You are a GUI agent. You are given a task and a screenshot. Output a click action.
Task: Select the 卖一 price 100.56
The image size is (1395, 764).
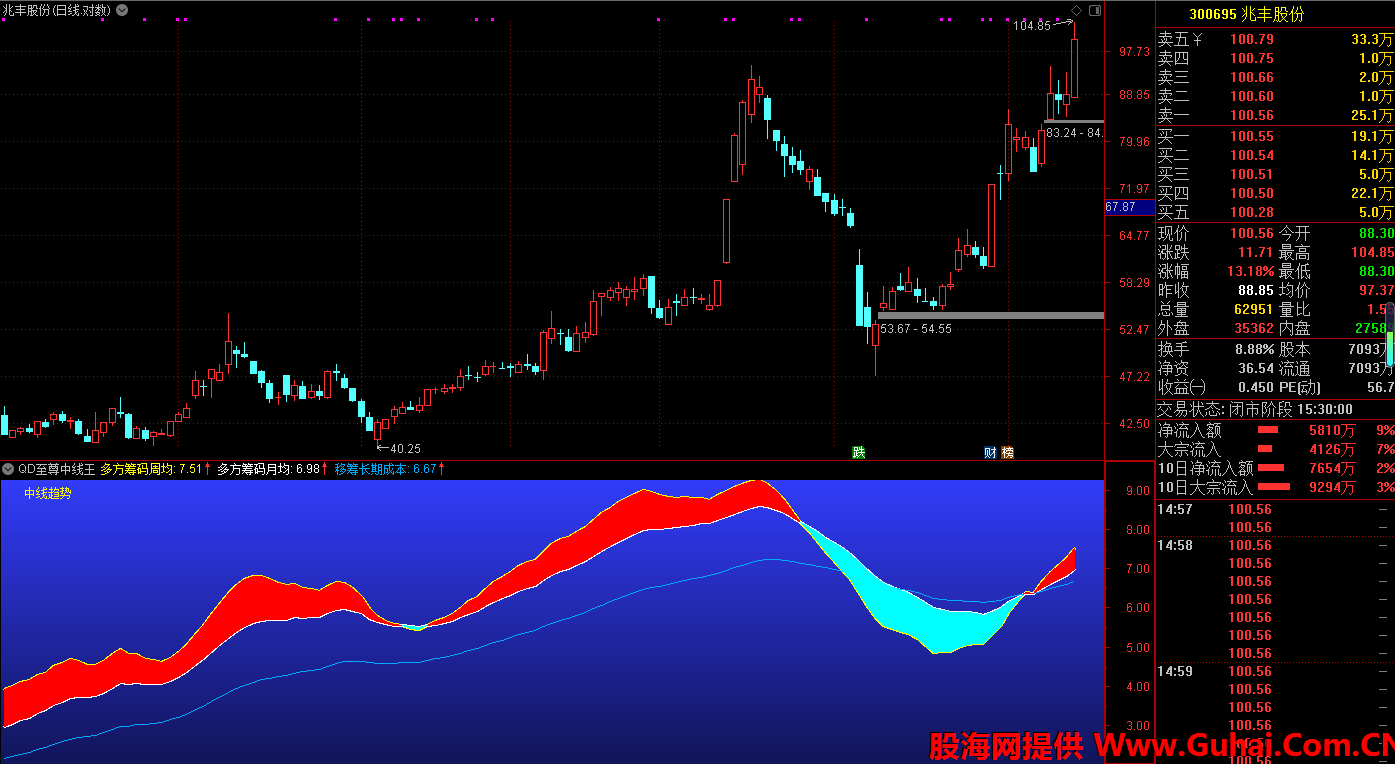[x=1252, y=116]
